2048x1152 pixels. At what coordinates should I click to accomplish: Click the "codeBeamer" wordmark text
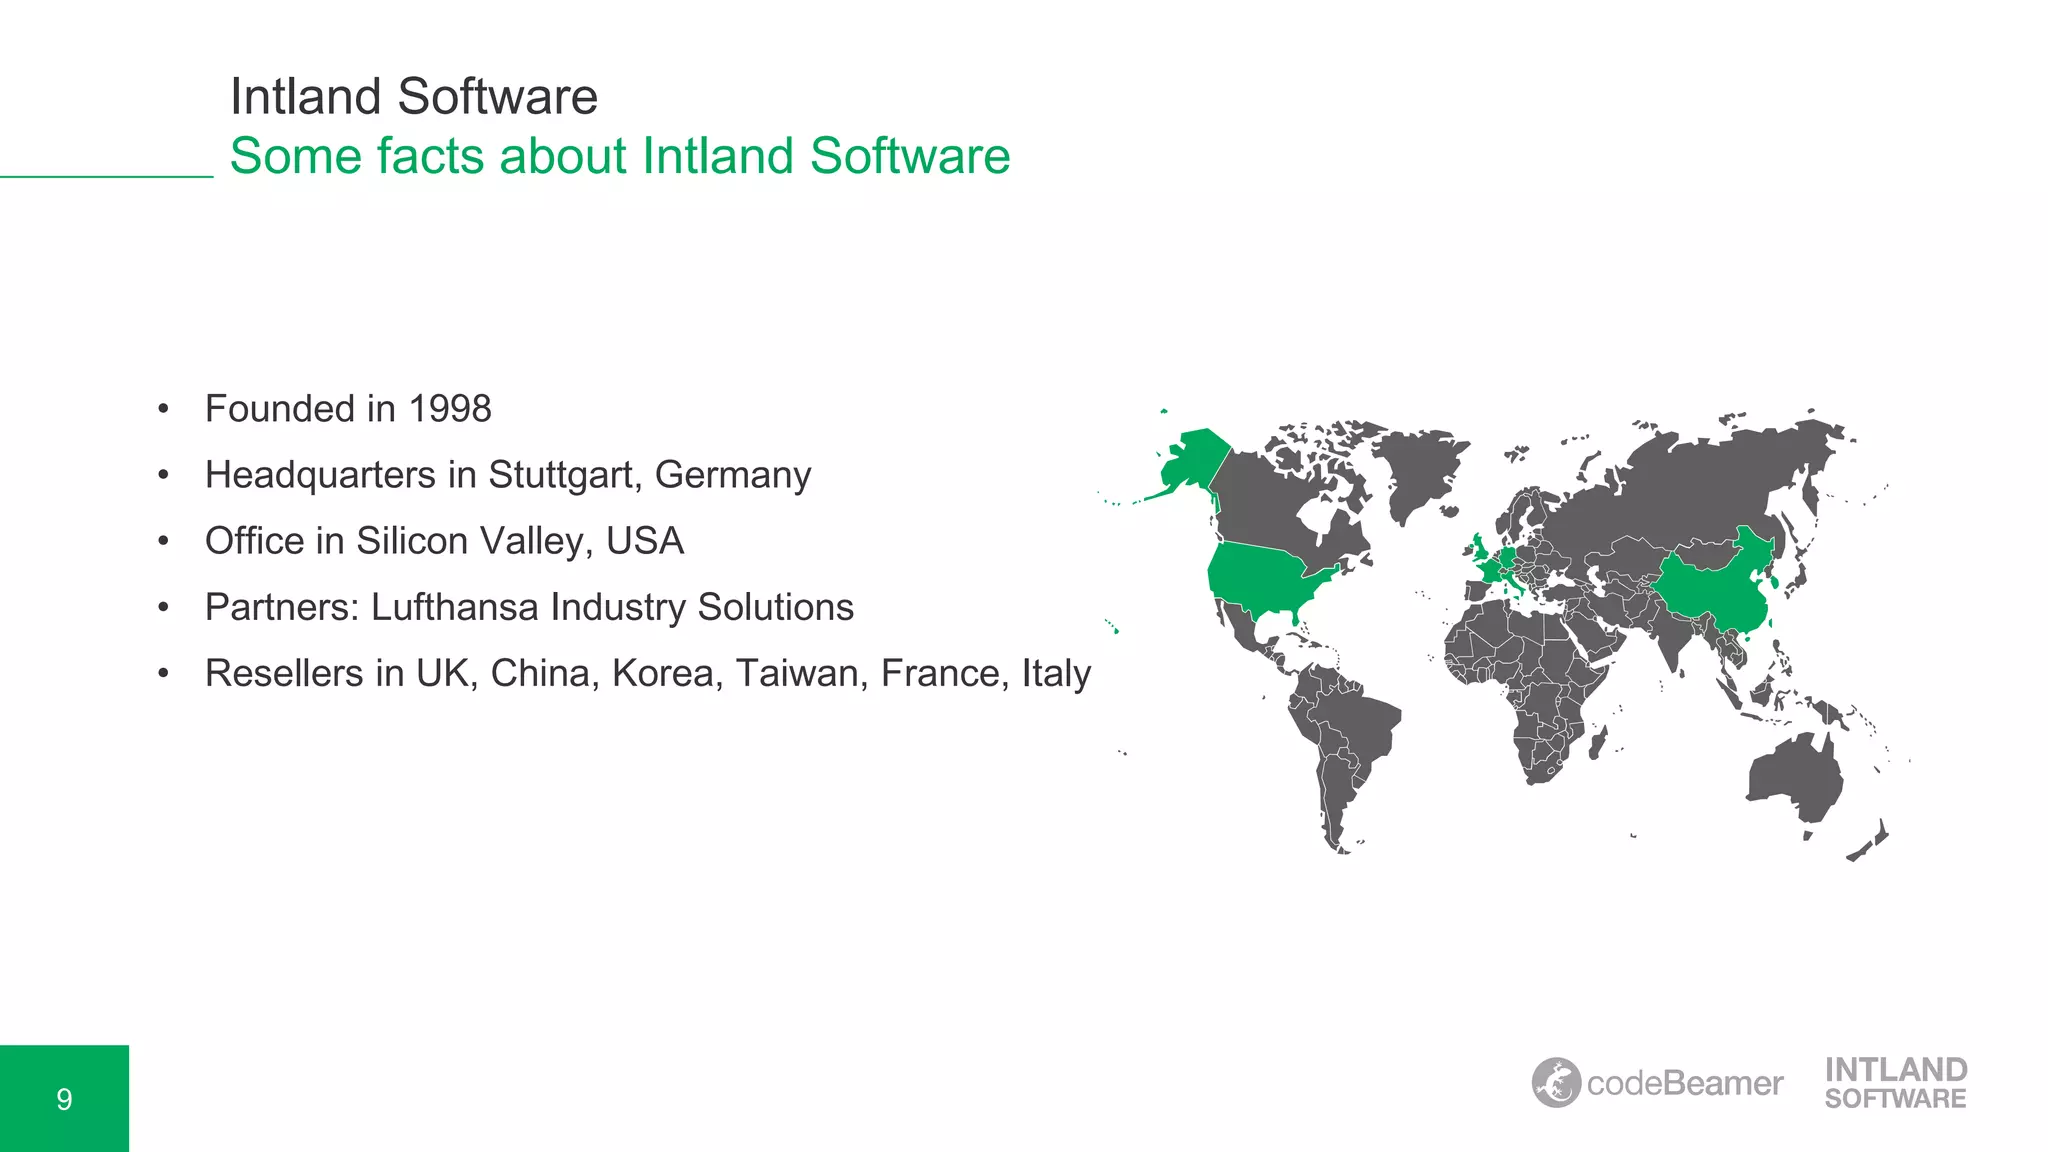click(1685, 1083)
